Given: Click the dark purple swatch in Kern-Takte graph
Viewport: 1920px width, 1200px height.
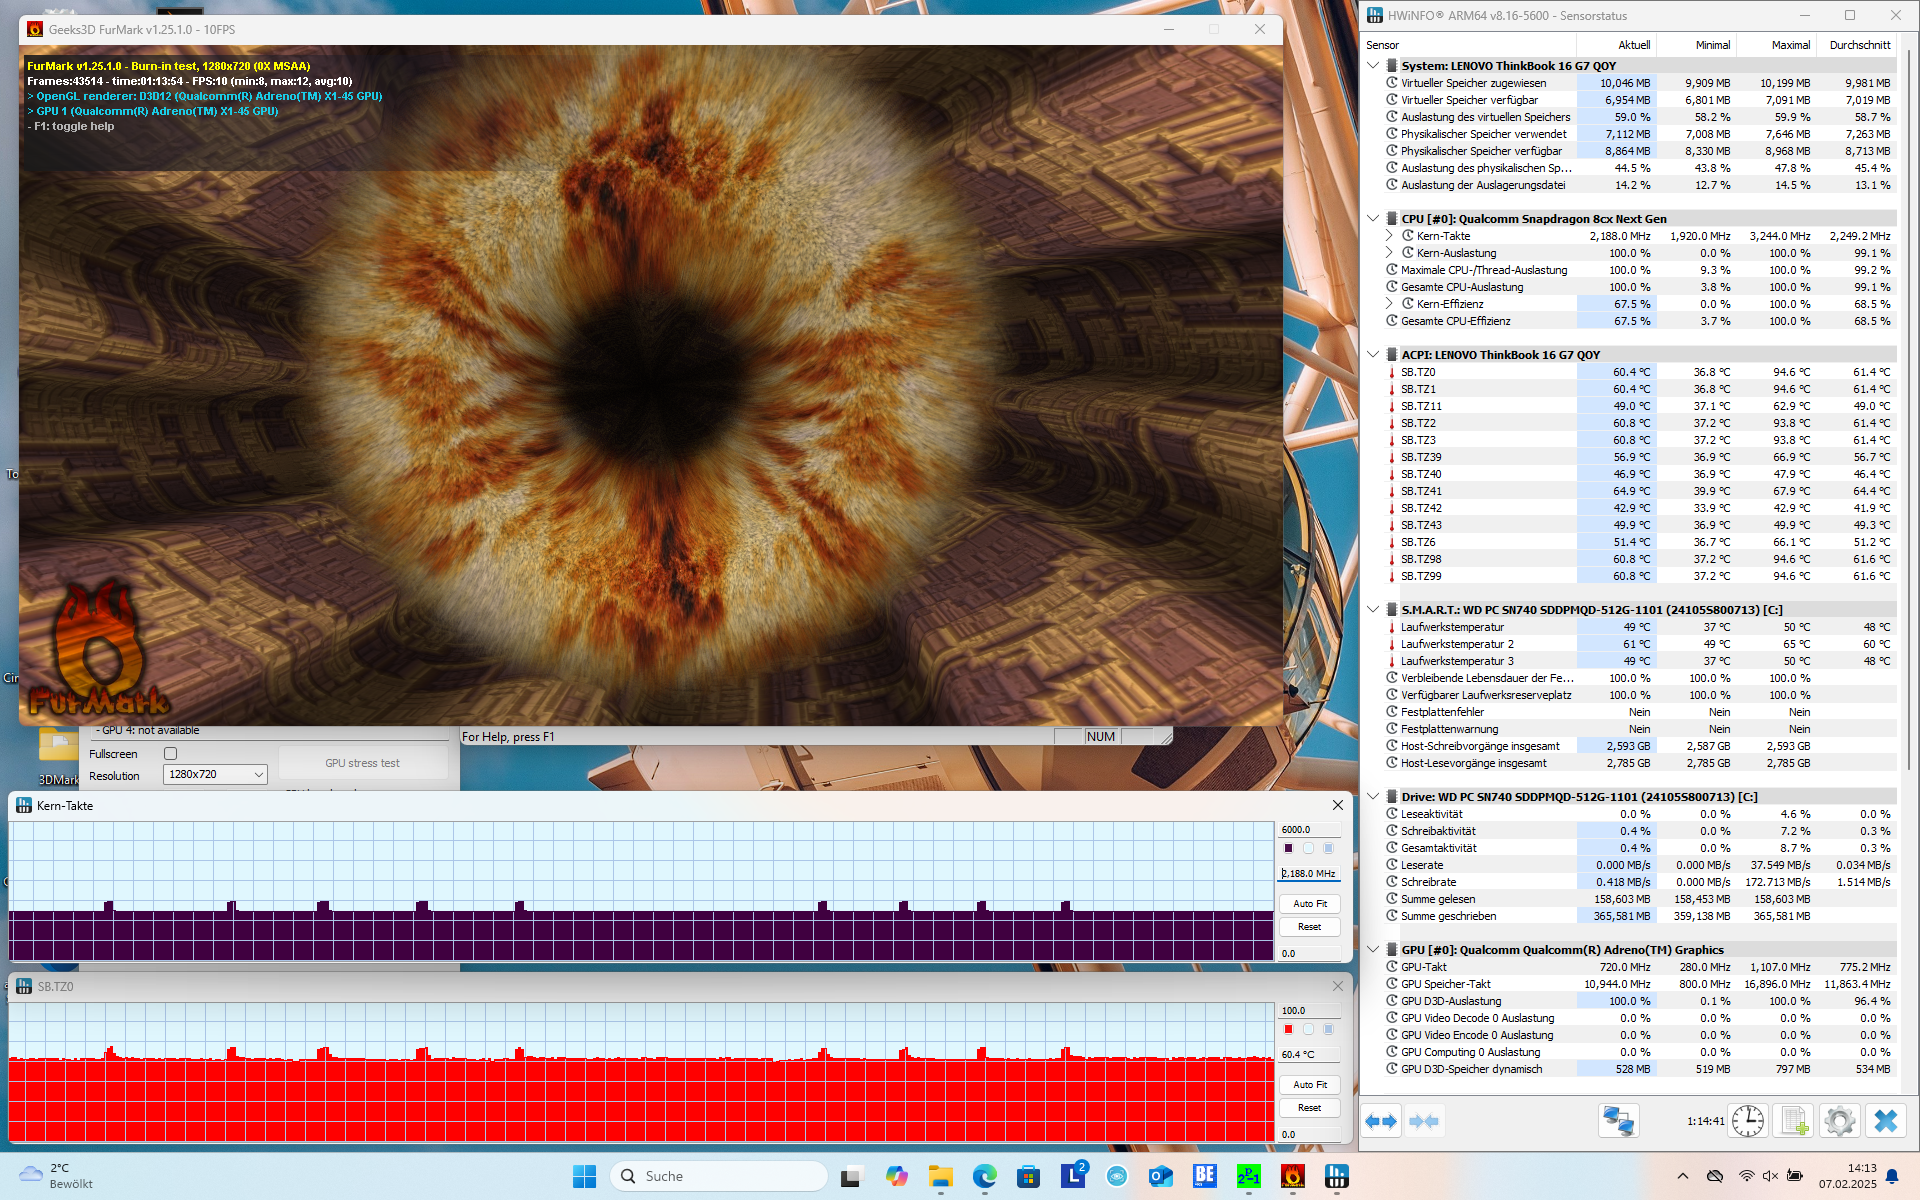Looking at the screenshot, I should pos(1288,848).
